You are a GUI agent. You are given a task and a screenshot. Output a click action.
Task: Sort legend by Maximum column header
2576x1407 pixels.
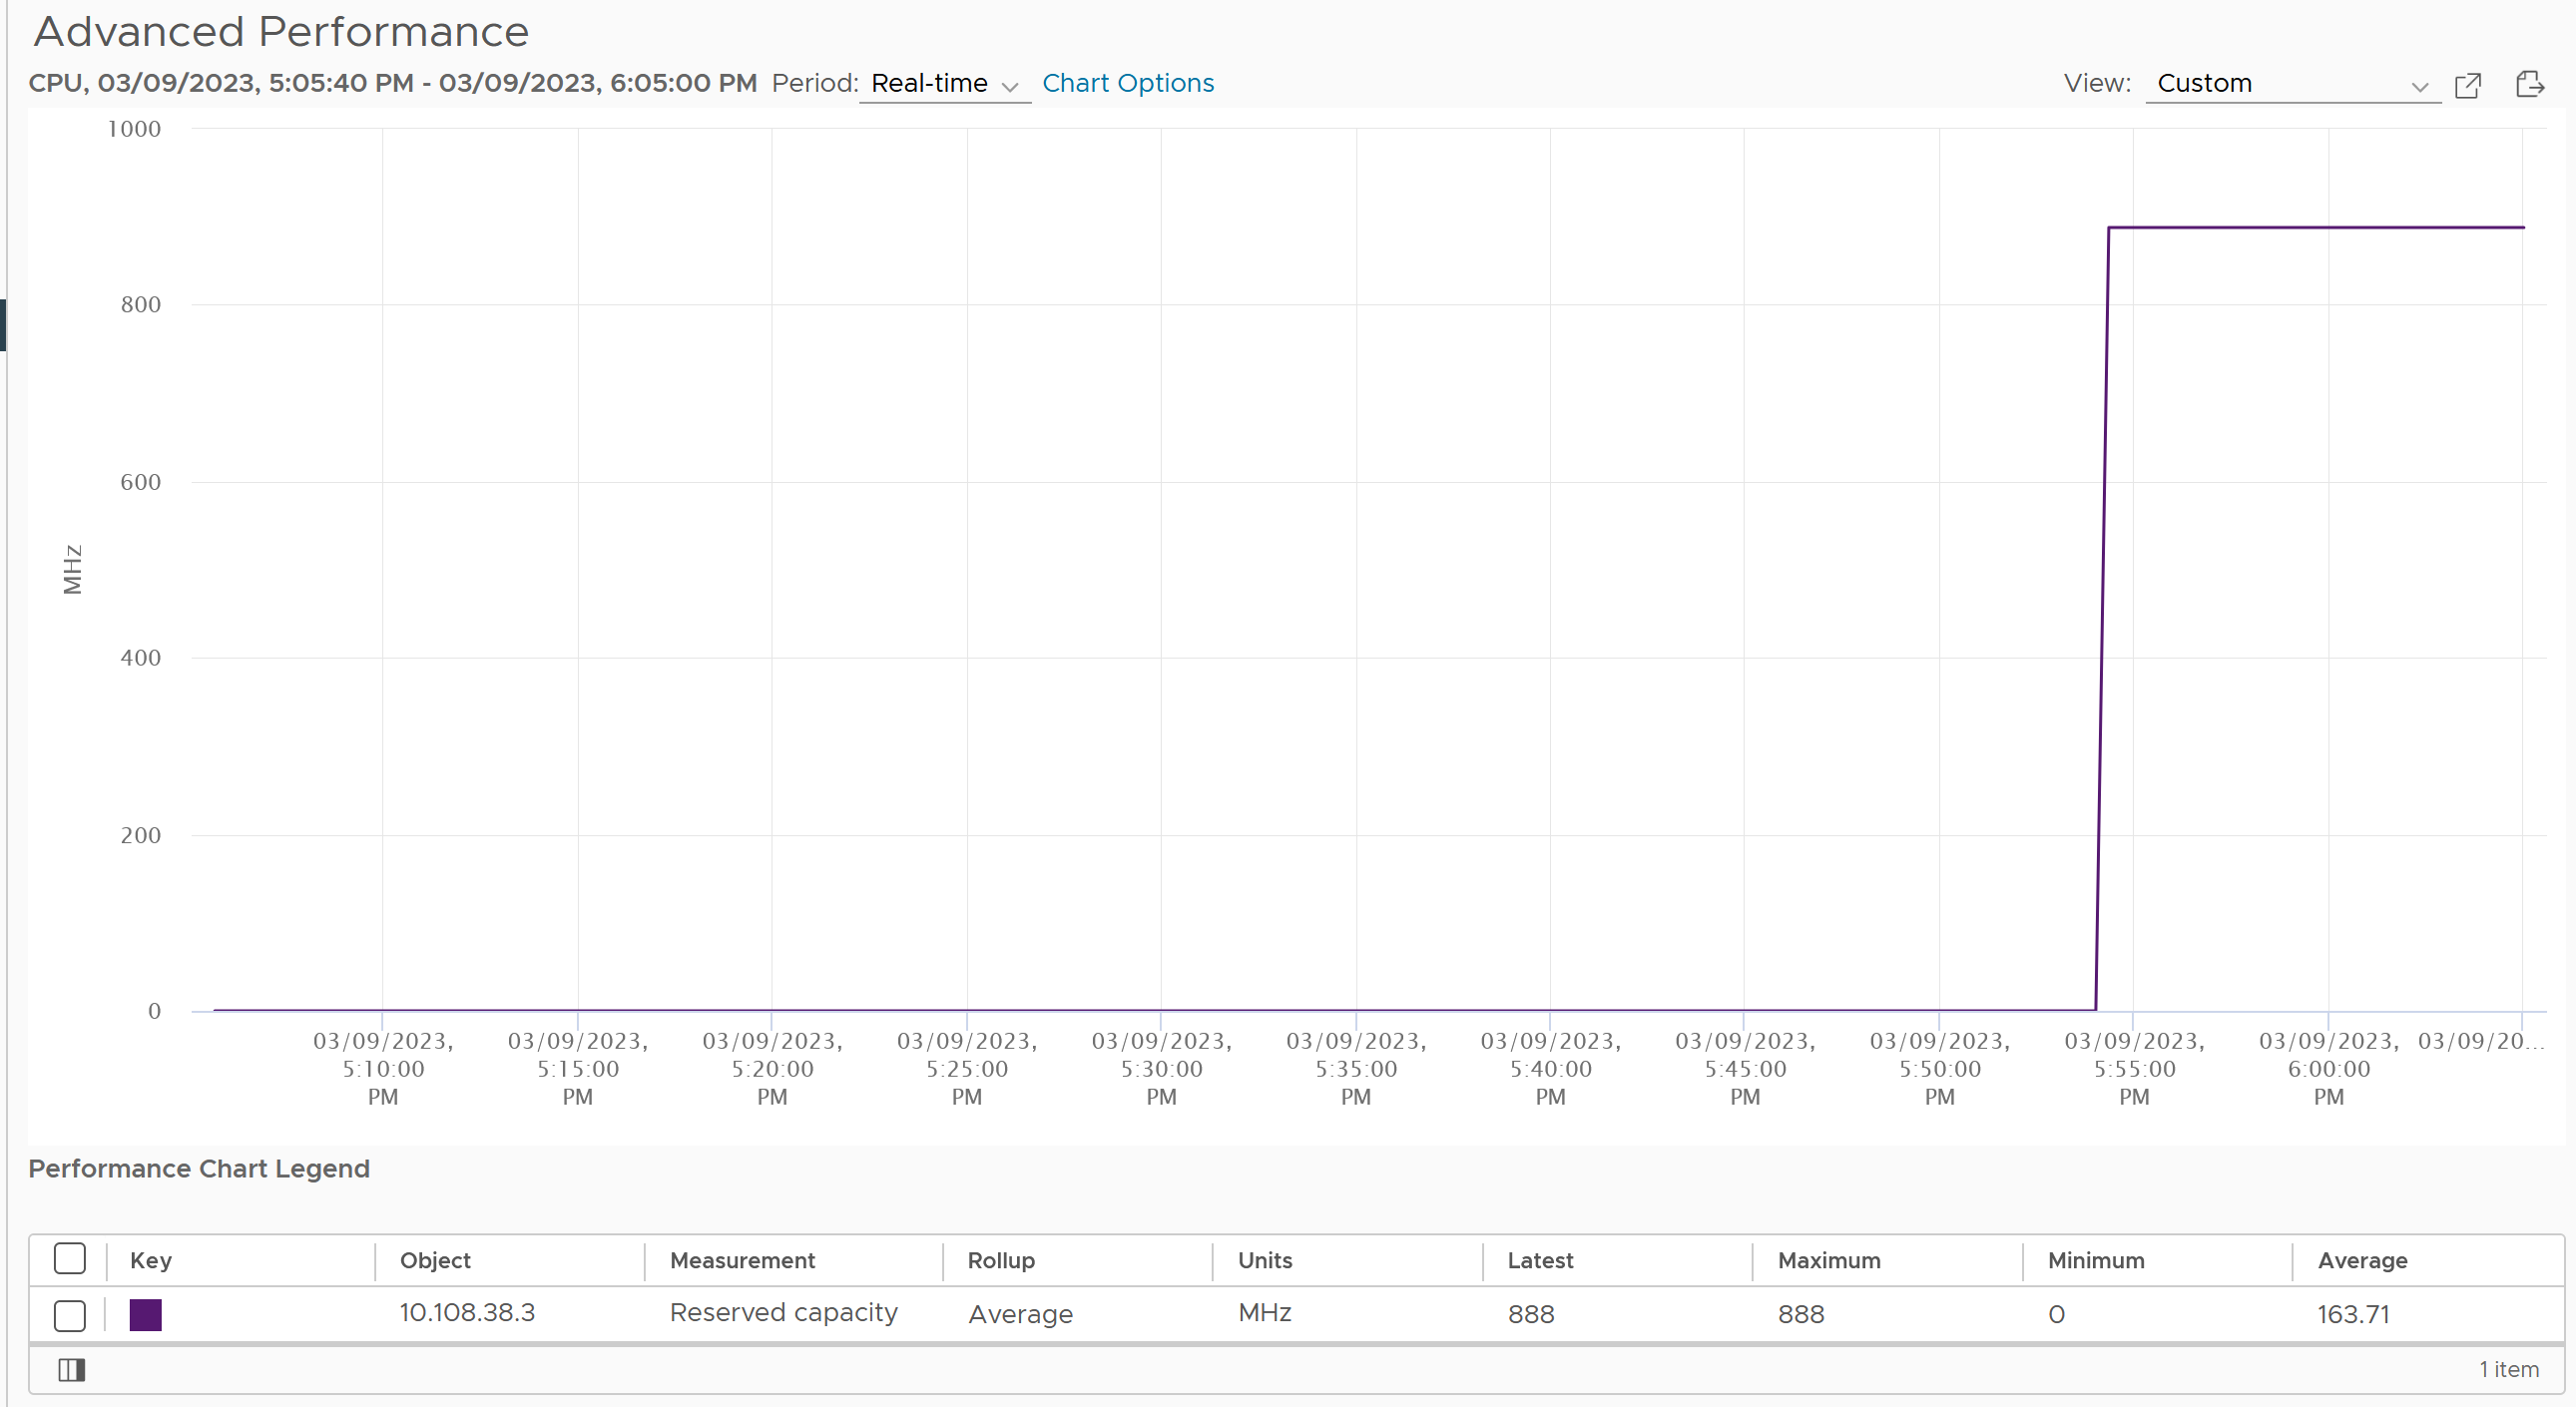1829,1260
